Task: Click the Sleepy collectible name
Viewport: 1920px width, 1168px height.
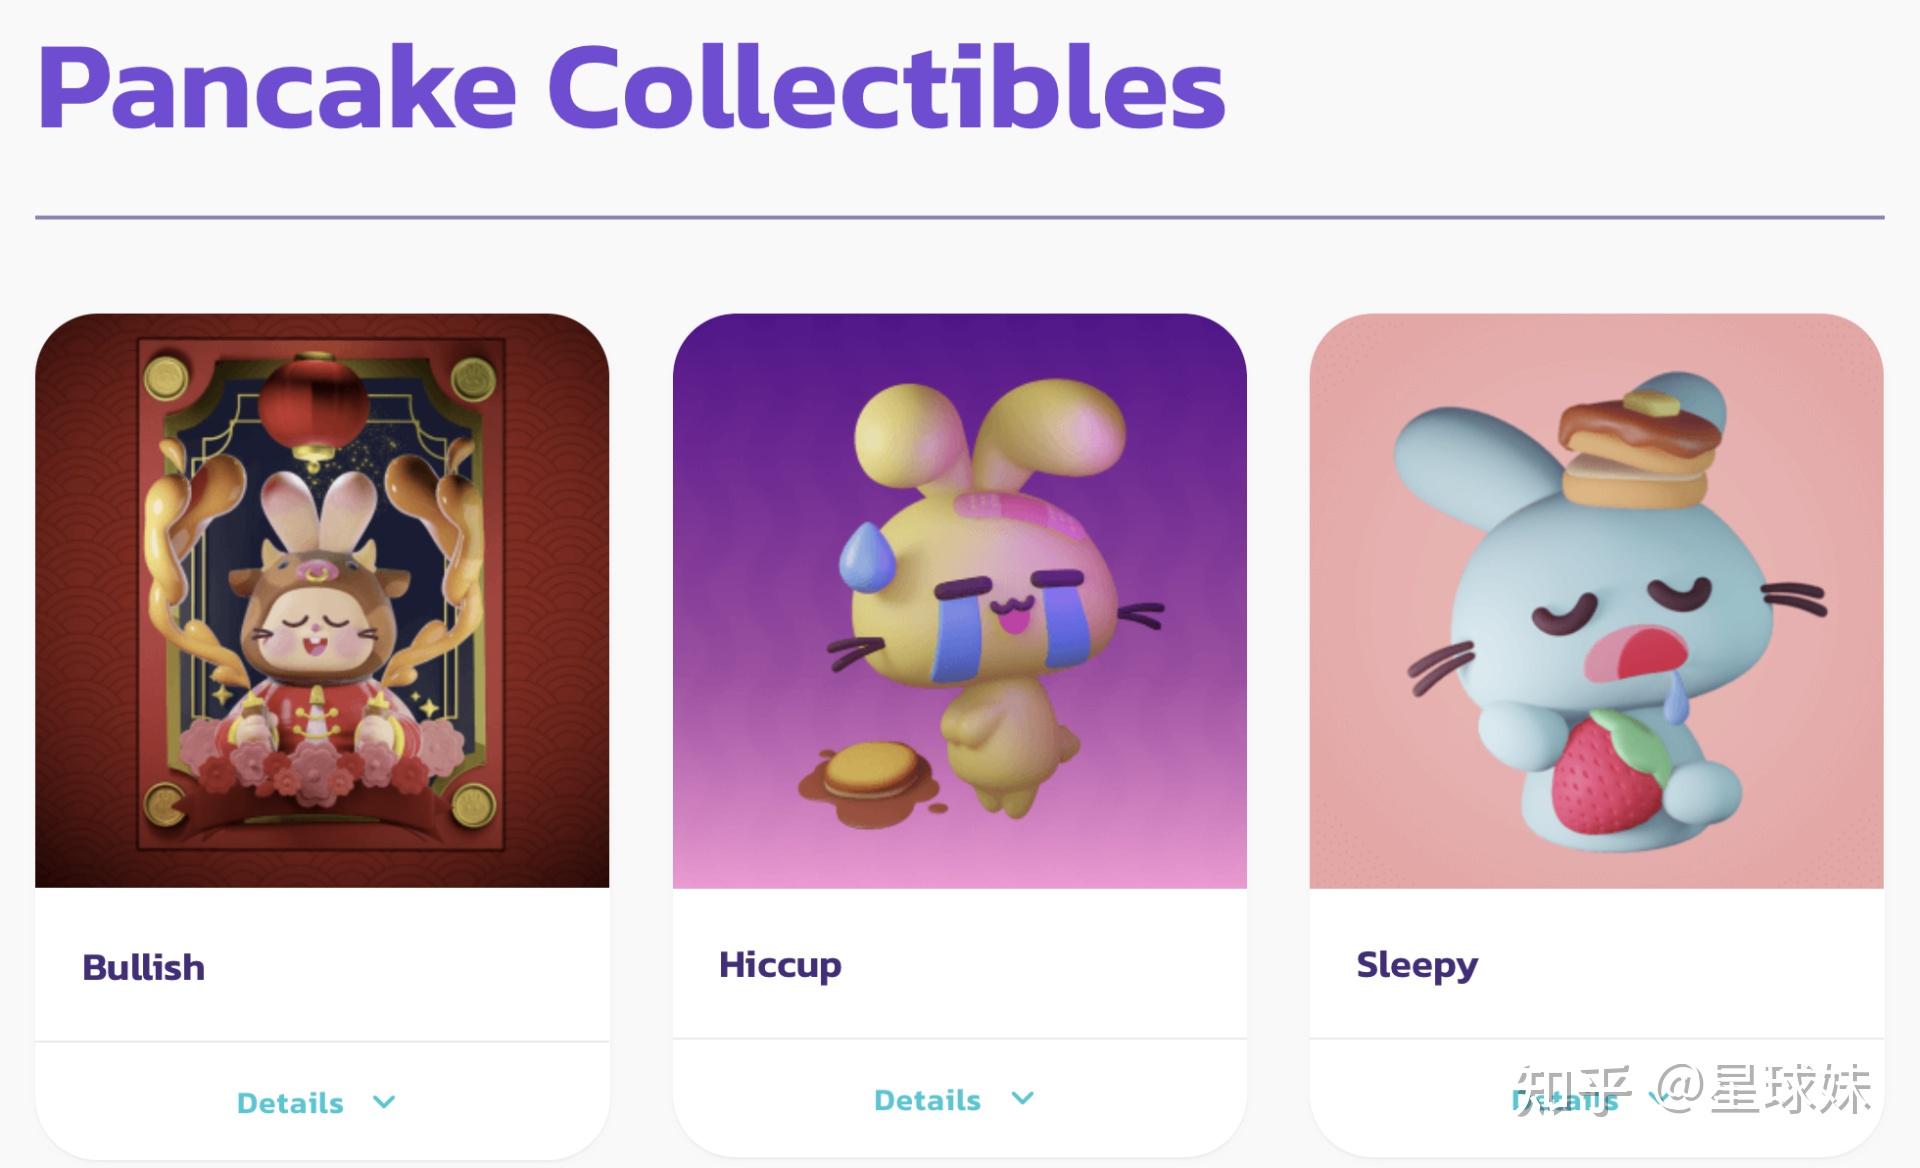Action: pos(1416,965)
